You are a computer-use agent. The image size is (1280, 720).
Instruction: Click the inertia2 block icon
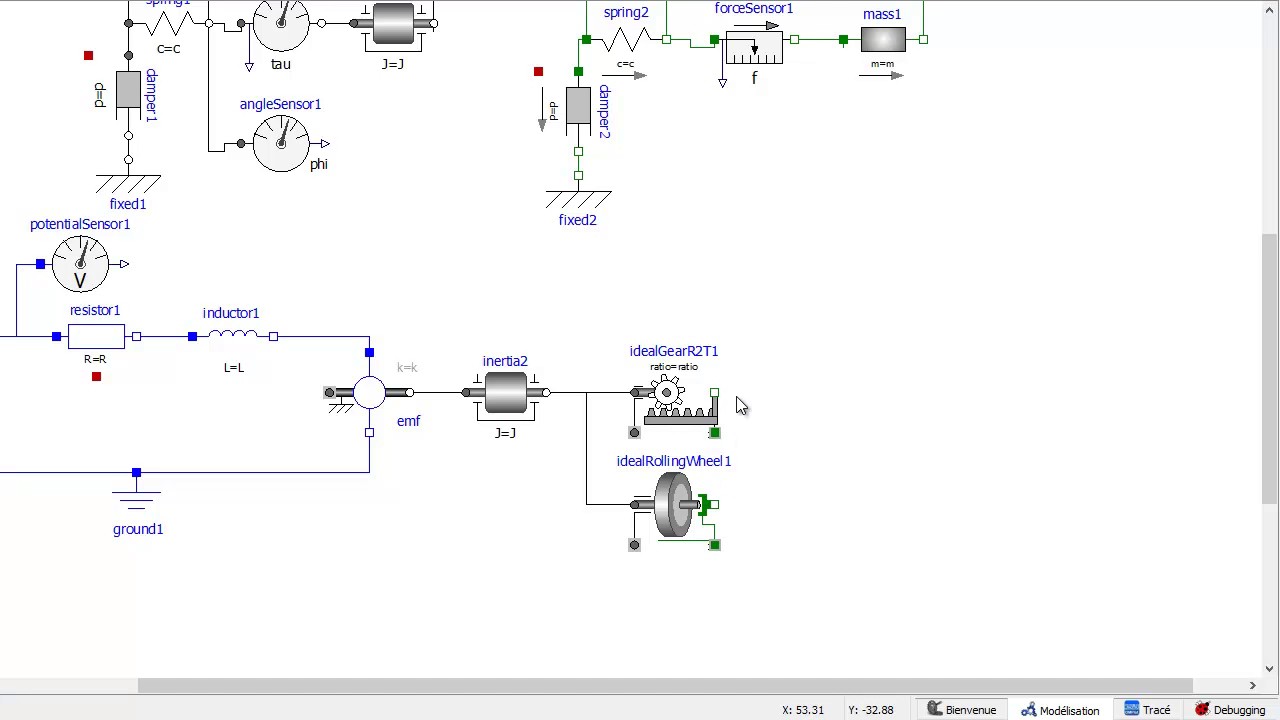[x=505, y=393]
